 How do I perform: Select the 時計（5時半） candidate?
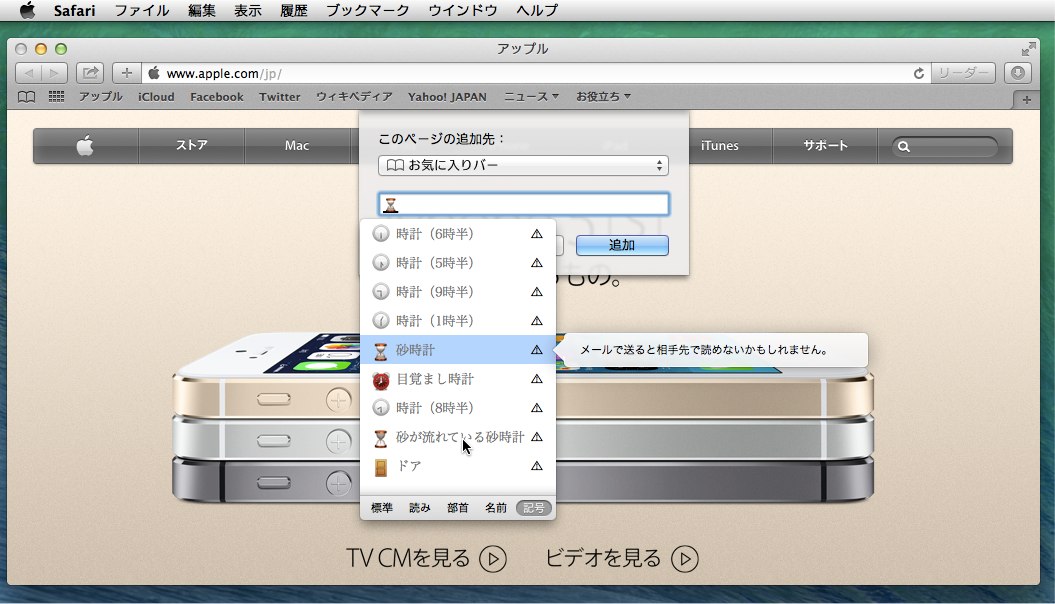point(458,263)
